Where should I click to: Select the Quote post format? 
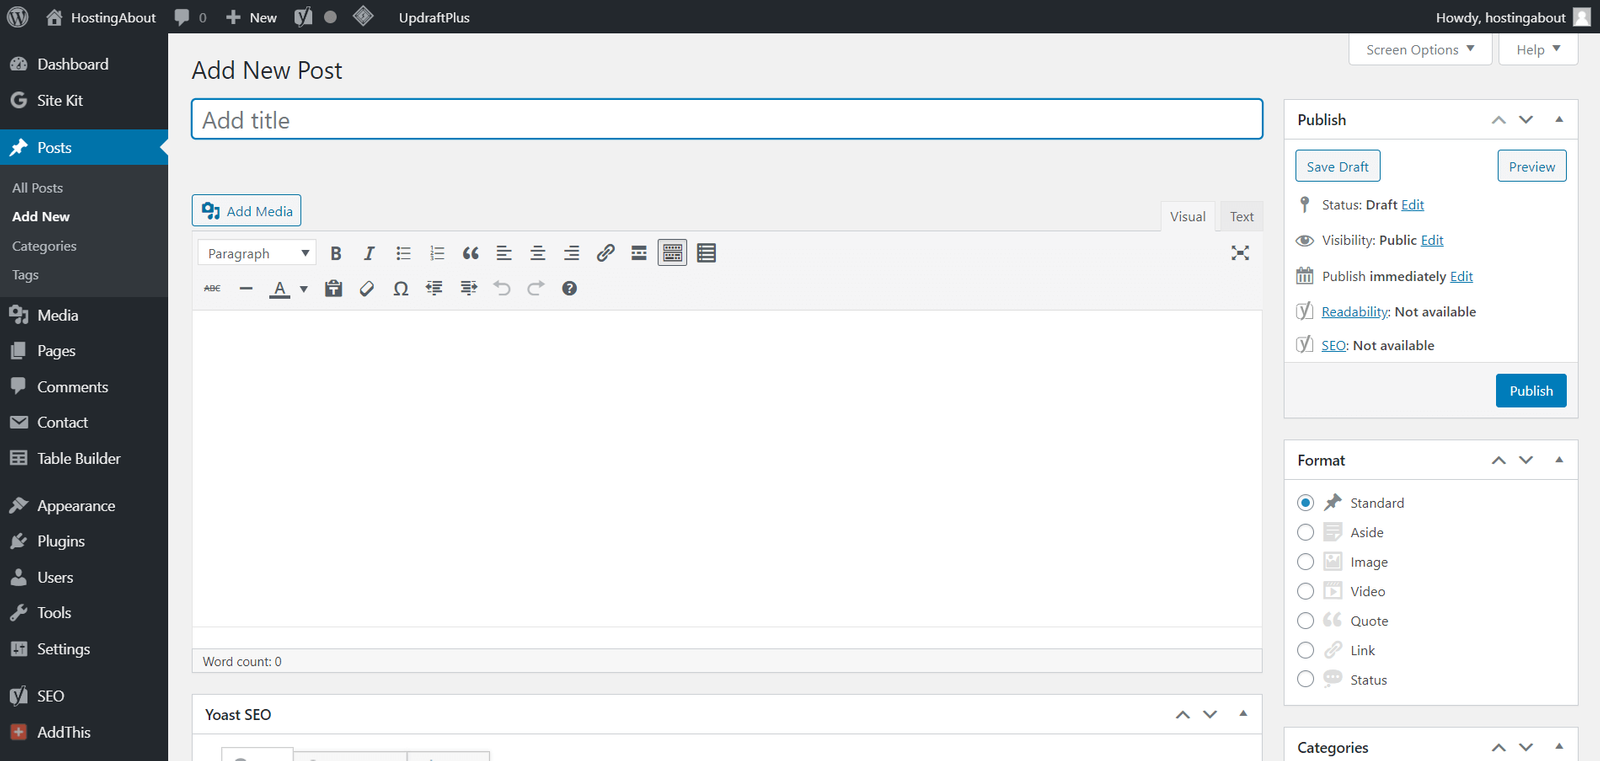[x=1305, y=621]
